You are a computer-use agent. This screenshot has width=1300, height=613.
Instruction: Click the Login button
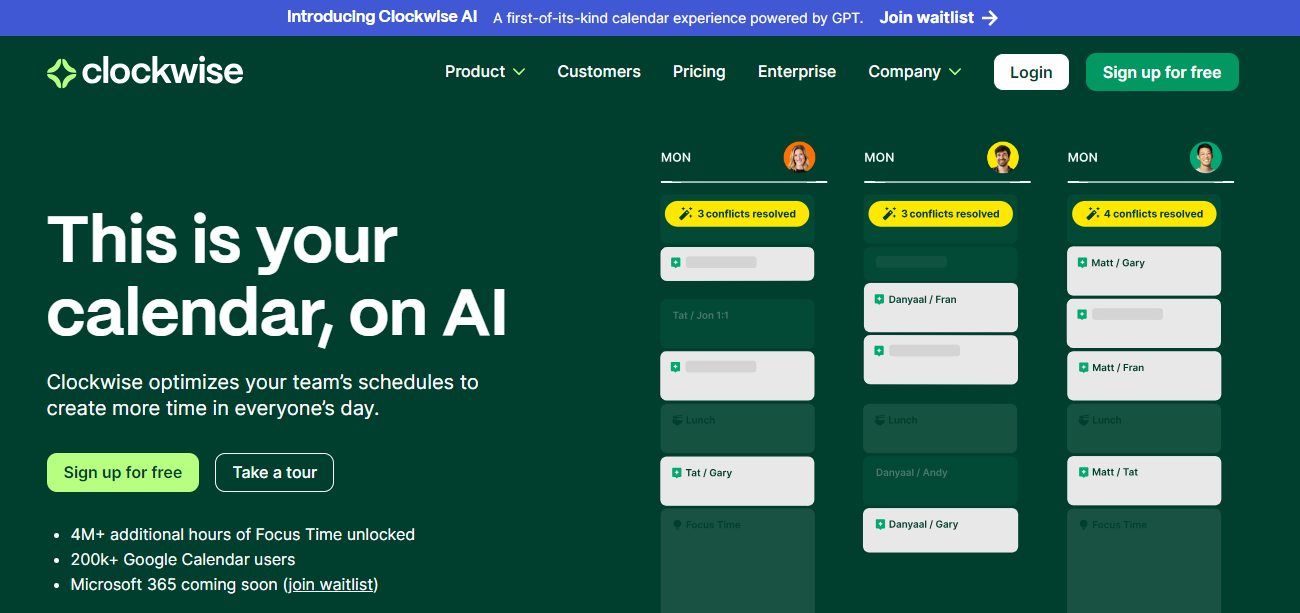pos(1031,72)
